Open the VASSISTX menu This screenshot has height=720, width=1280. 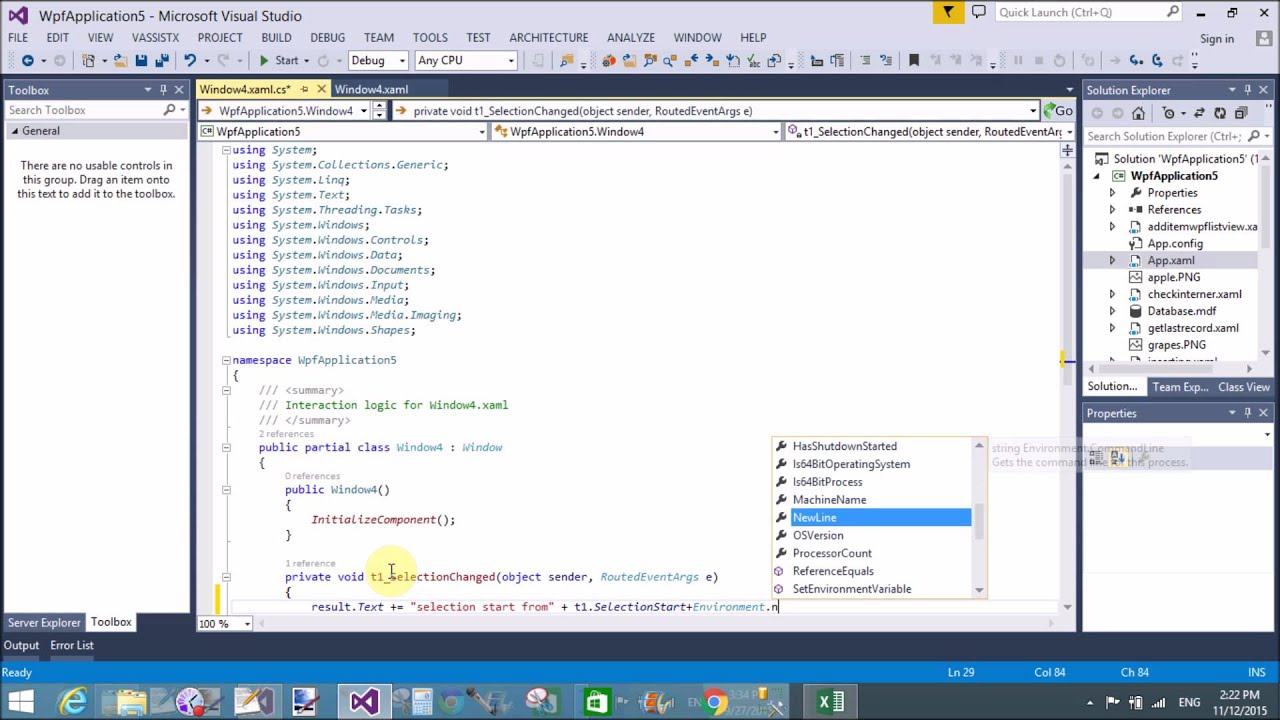pyautogui.click(x=154, y=37)
